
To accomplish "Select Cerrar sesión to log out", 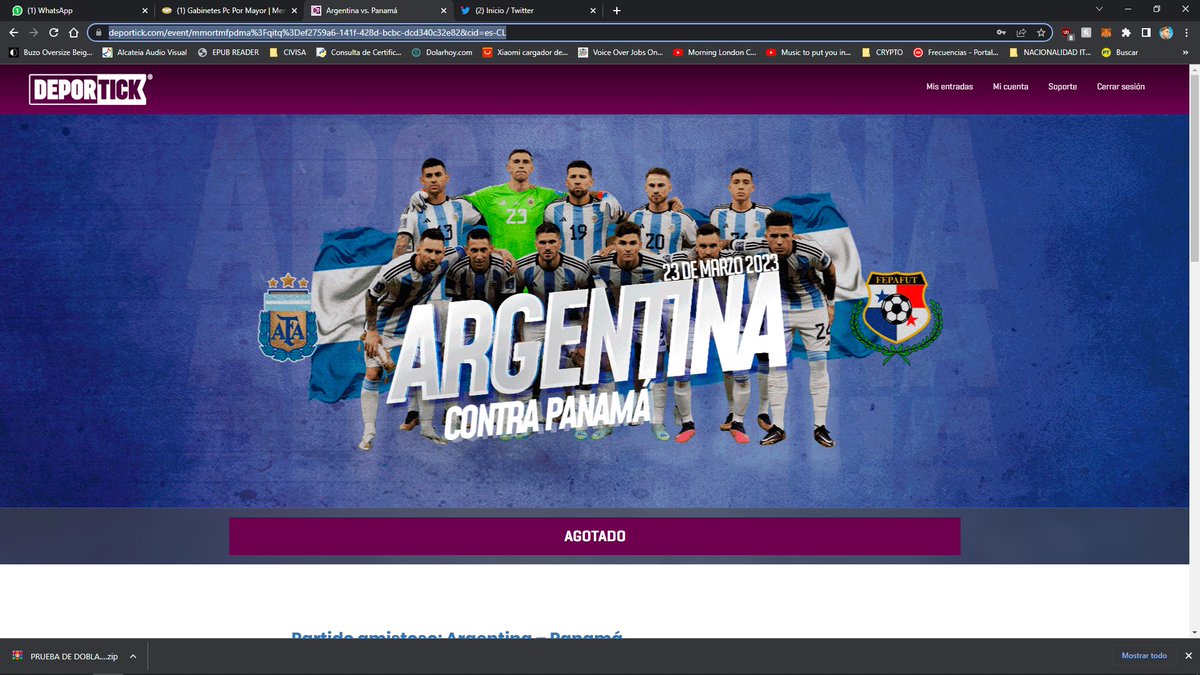I will pos(1120,87).
